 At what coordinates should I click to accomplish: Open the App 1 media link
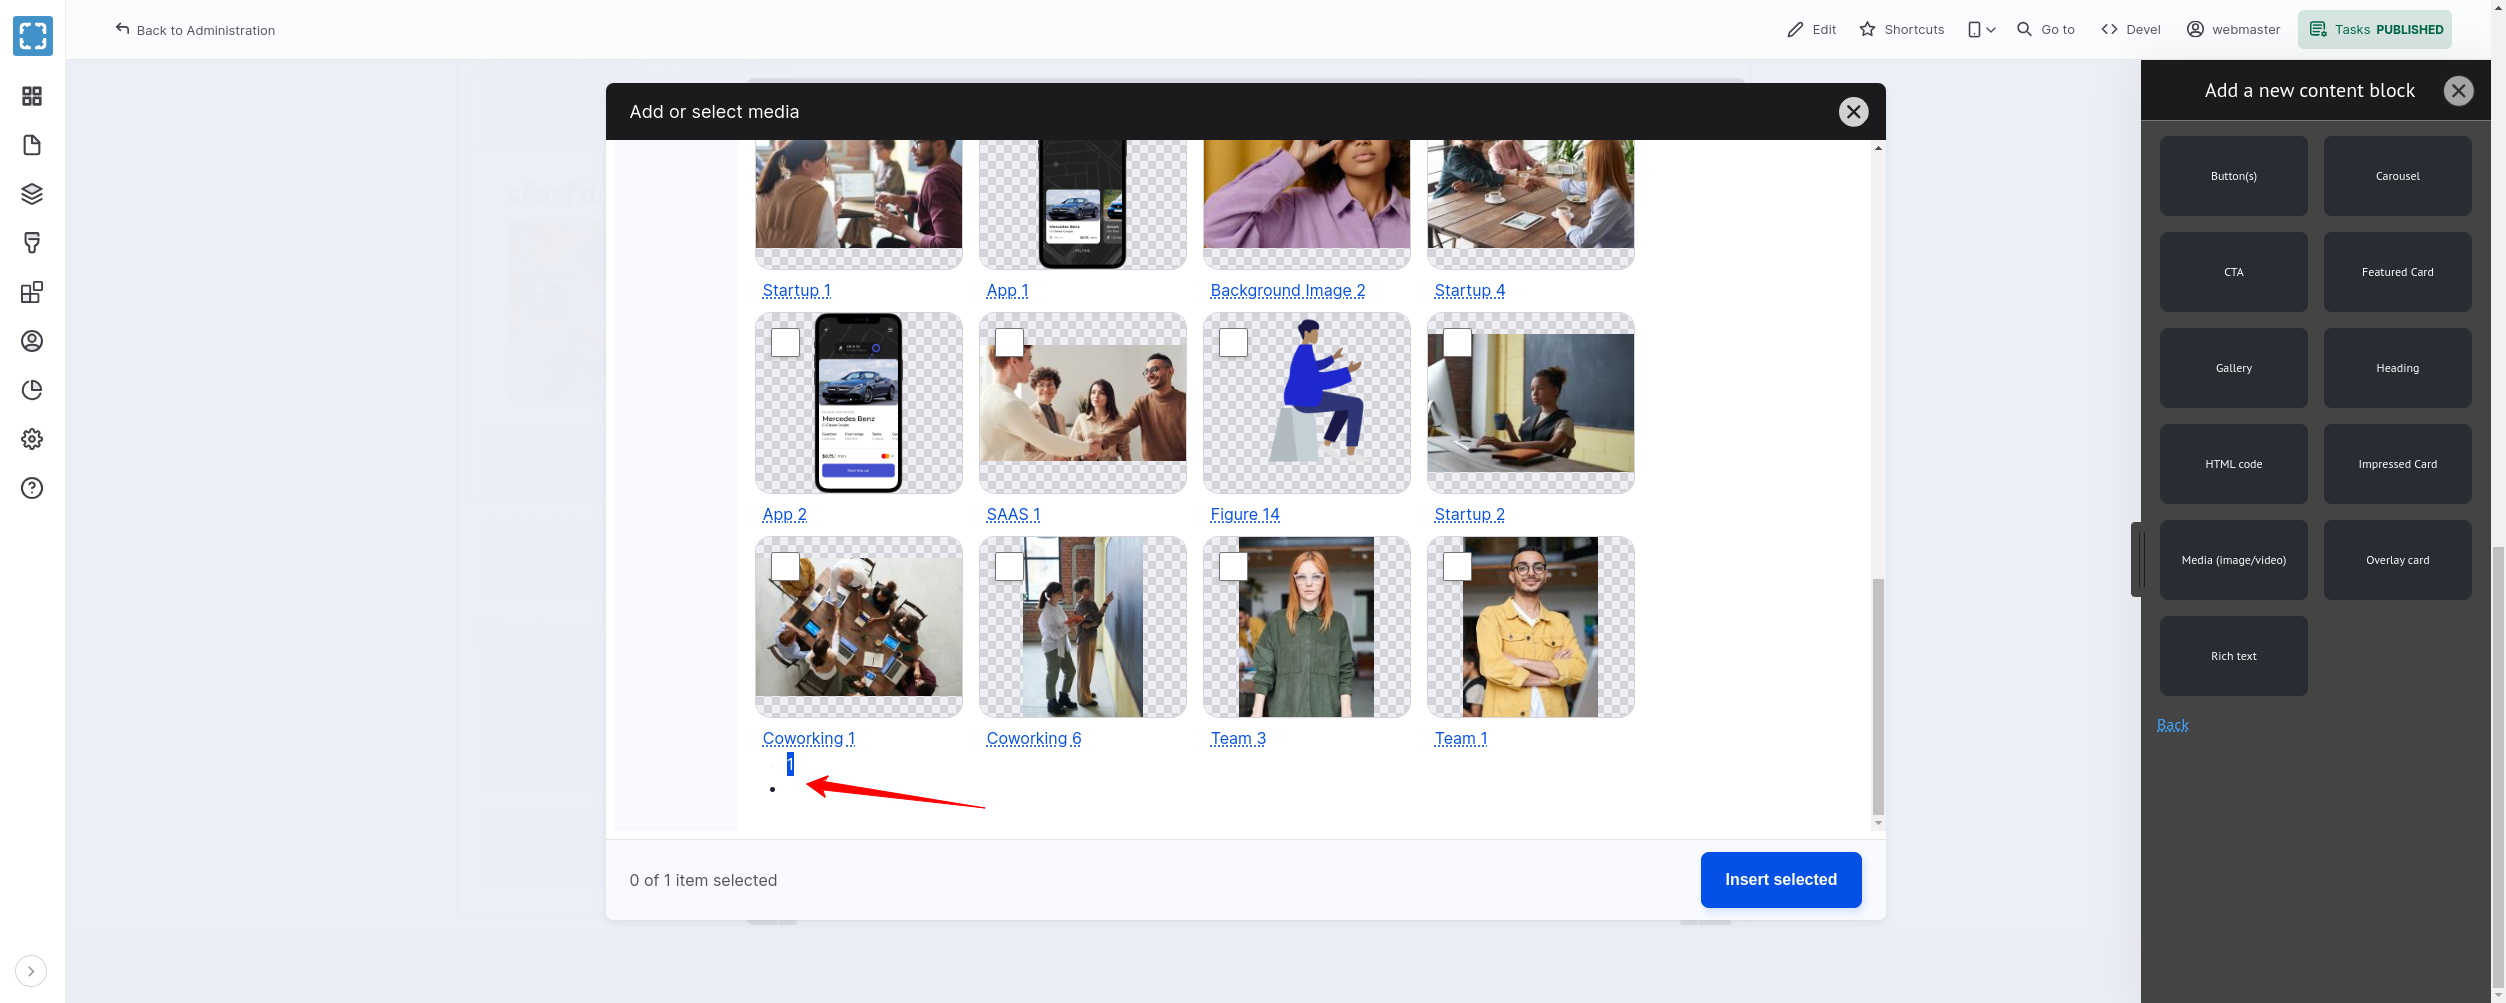1007,290
